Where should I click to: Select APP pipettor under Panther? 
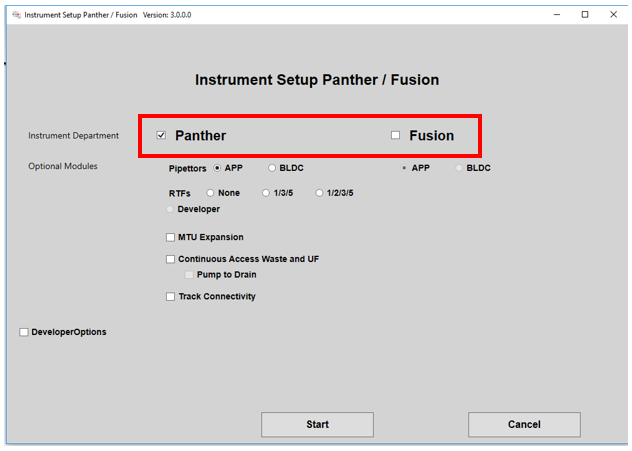pos(217,168)
